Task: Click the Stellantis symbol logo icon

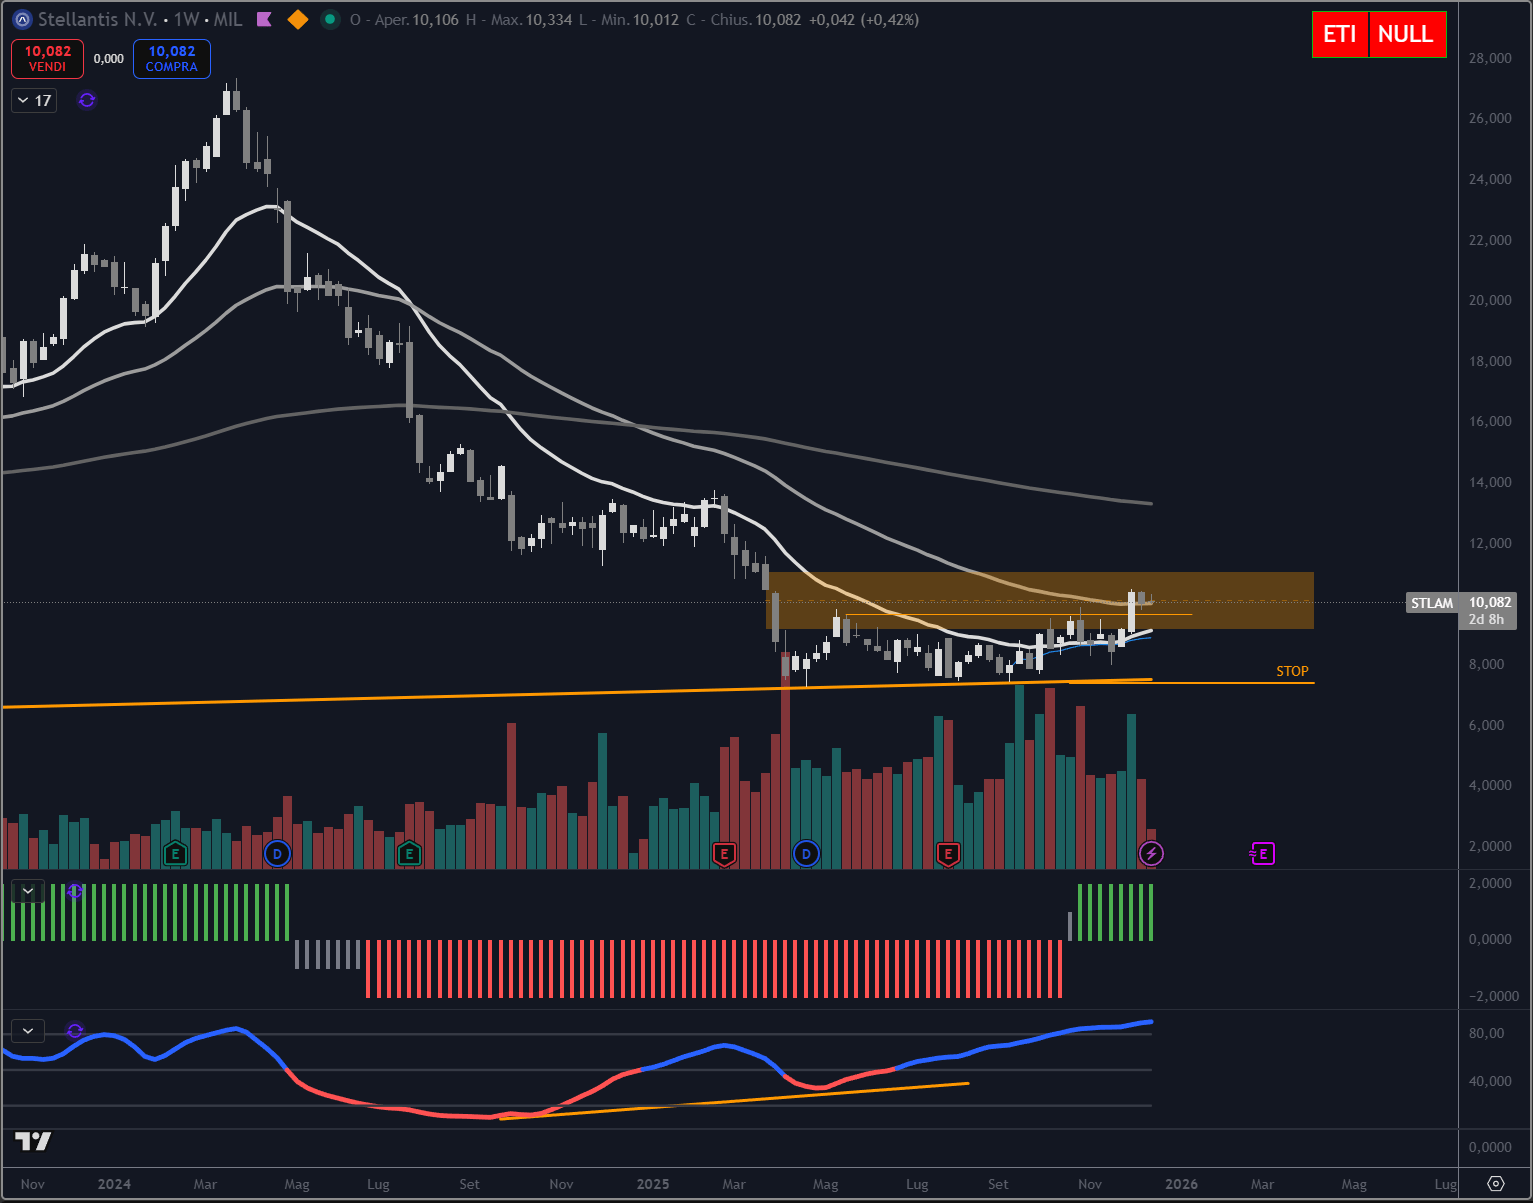Action: tap(21, 20)
